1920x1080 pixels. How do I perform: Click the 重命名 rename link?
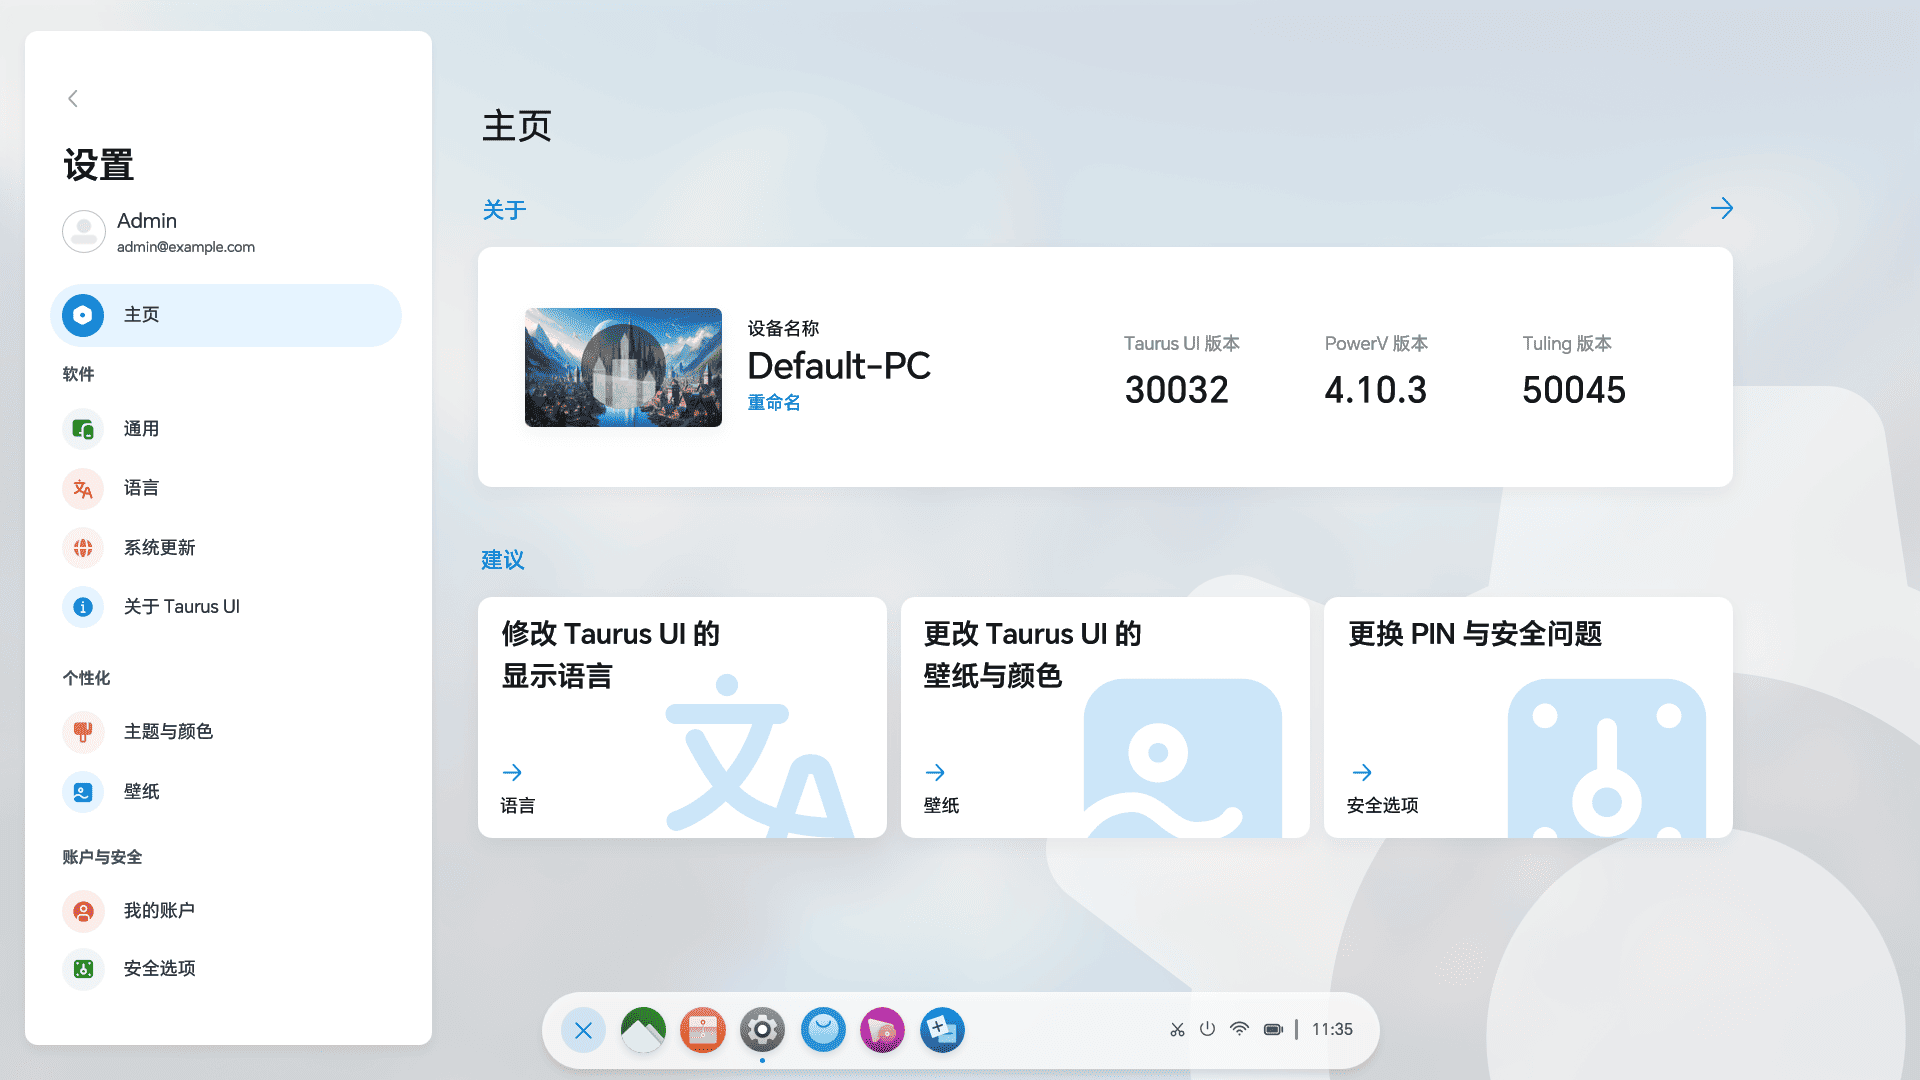pos(774,402)
